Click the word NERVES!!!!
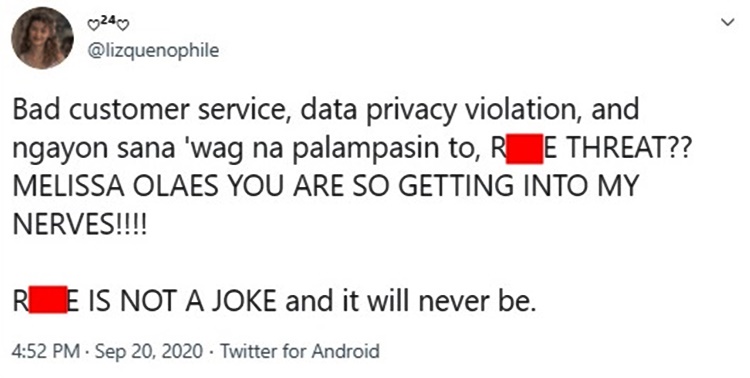The height and width of the screenshot is (378, 750). [80, 224]
